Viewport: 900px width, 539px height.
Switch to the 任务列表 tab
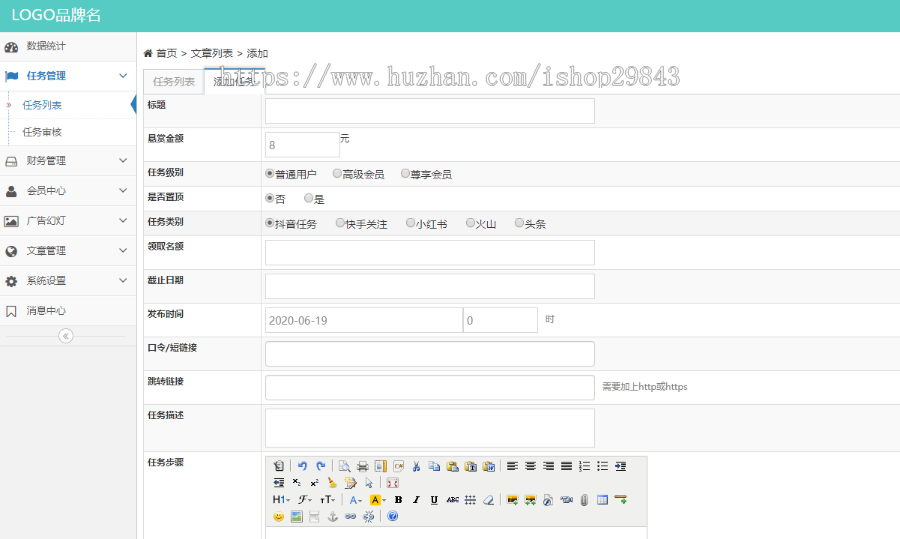pos(174,82)
